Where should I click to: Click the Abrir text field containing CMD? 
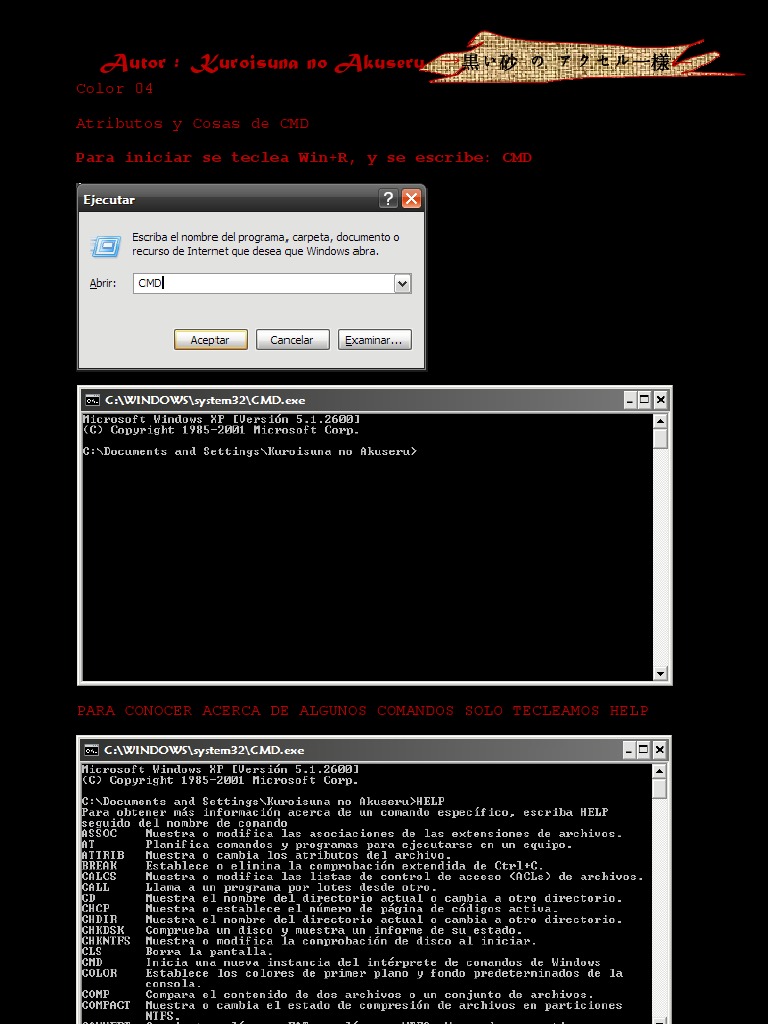pos(264,283)
